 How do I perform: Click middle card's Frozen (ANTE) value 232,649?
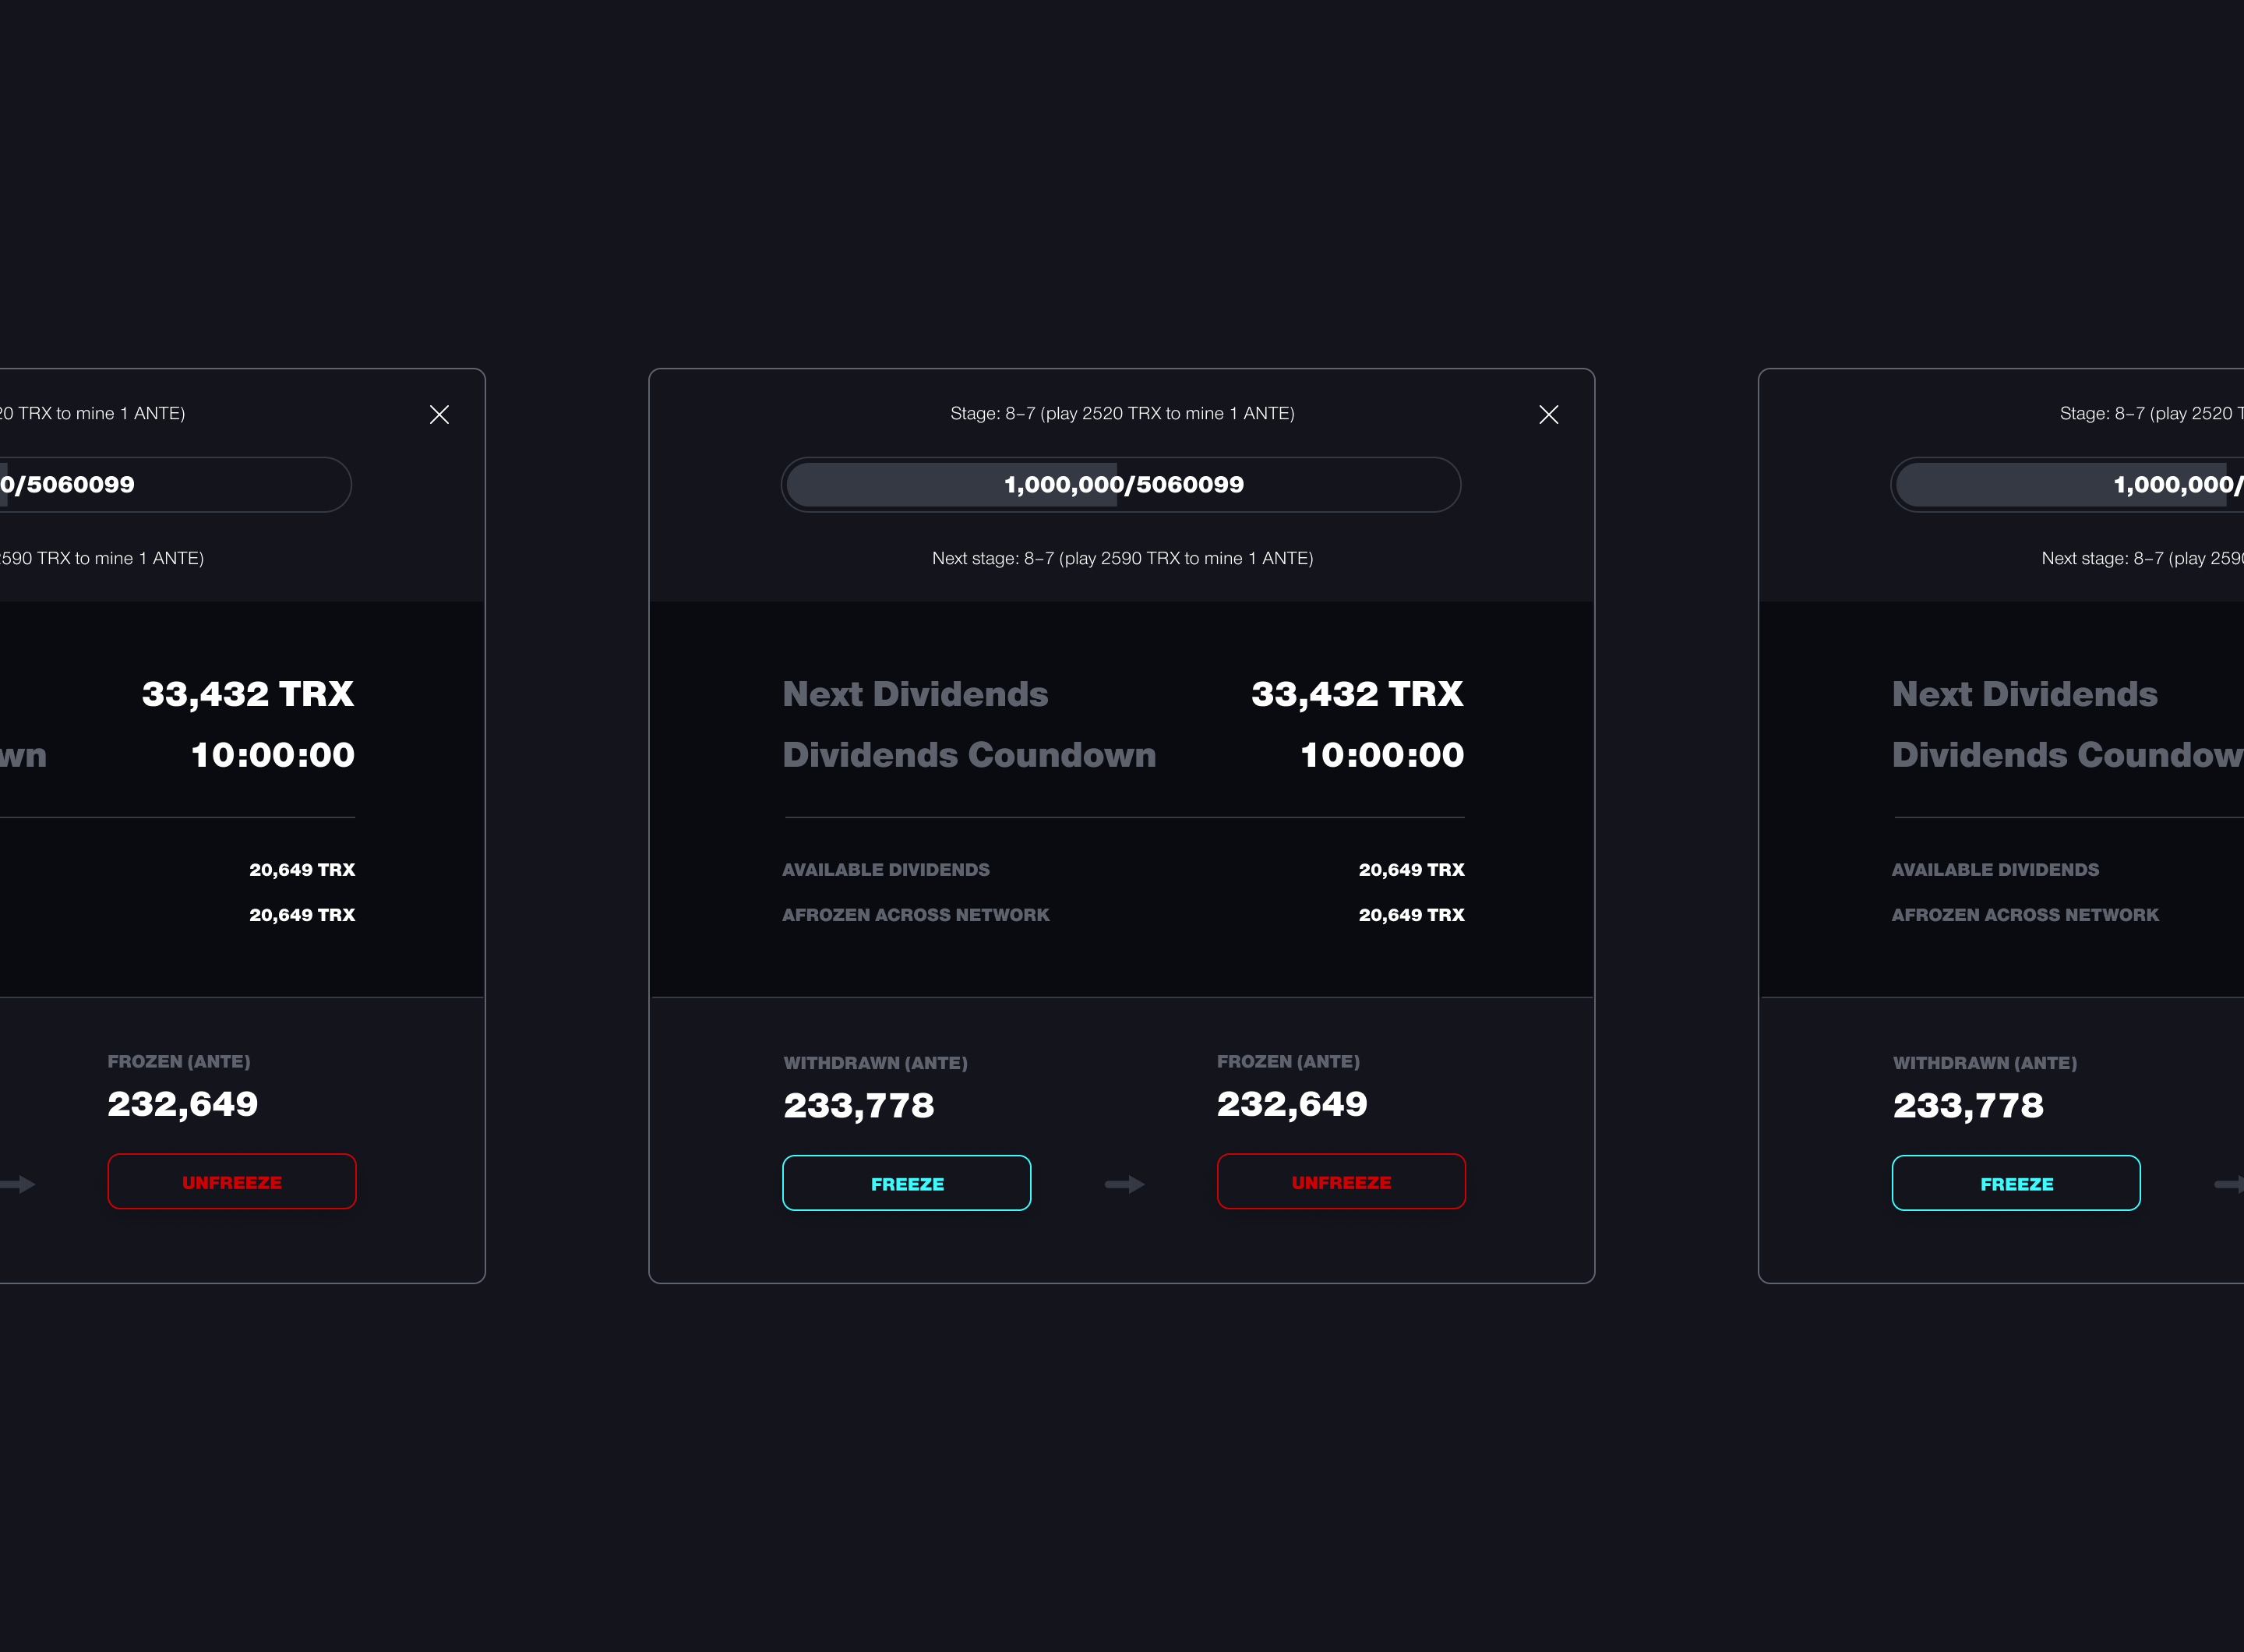1291,1104
